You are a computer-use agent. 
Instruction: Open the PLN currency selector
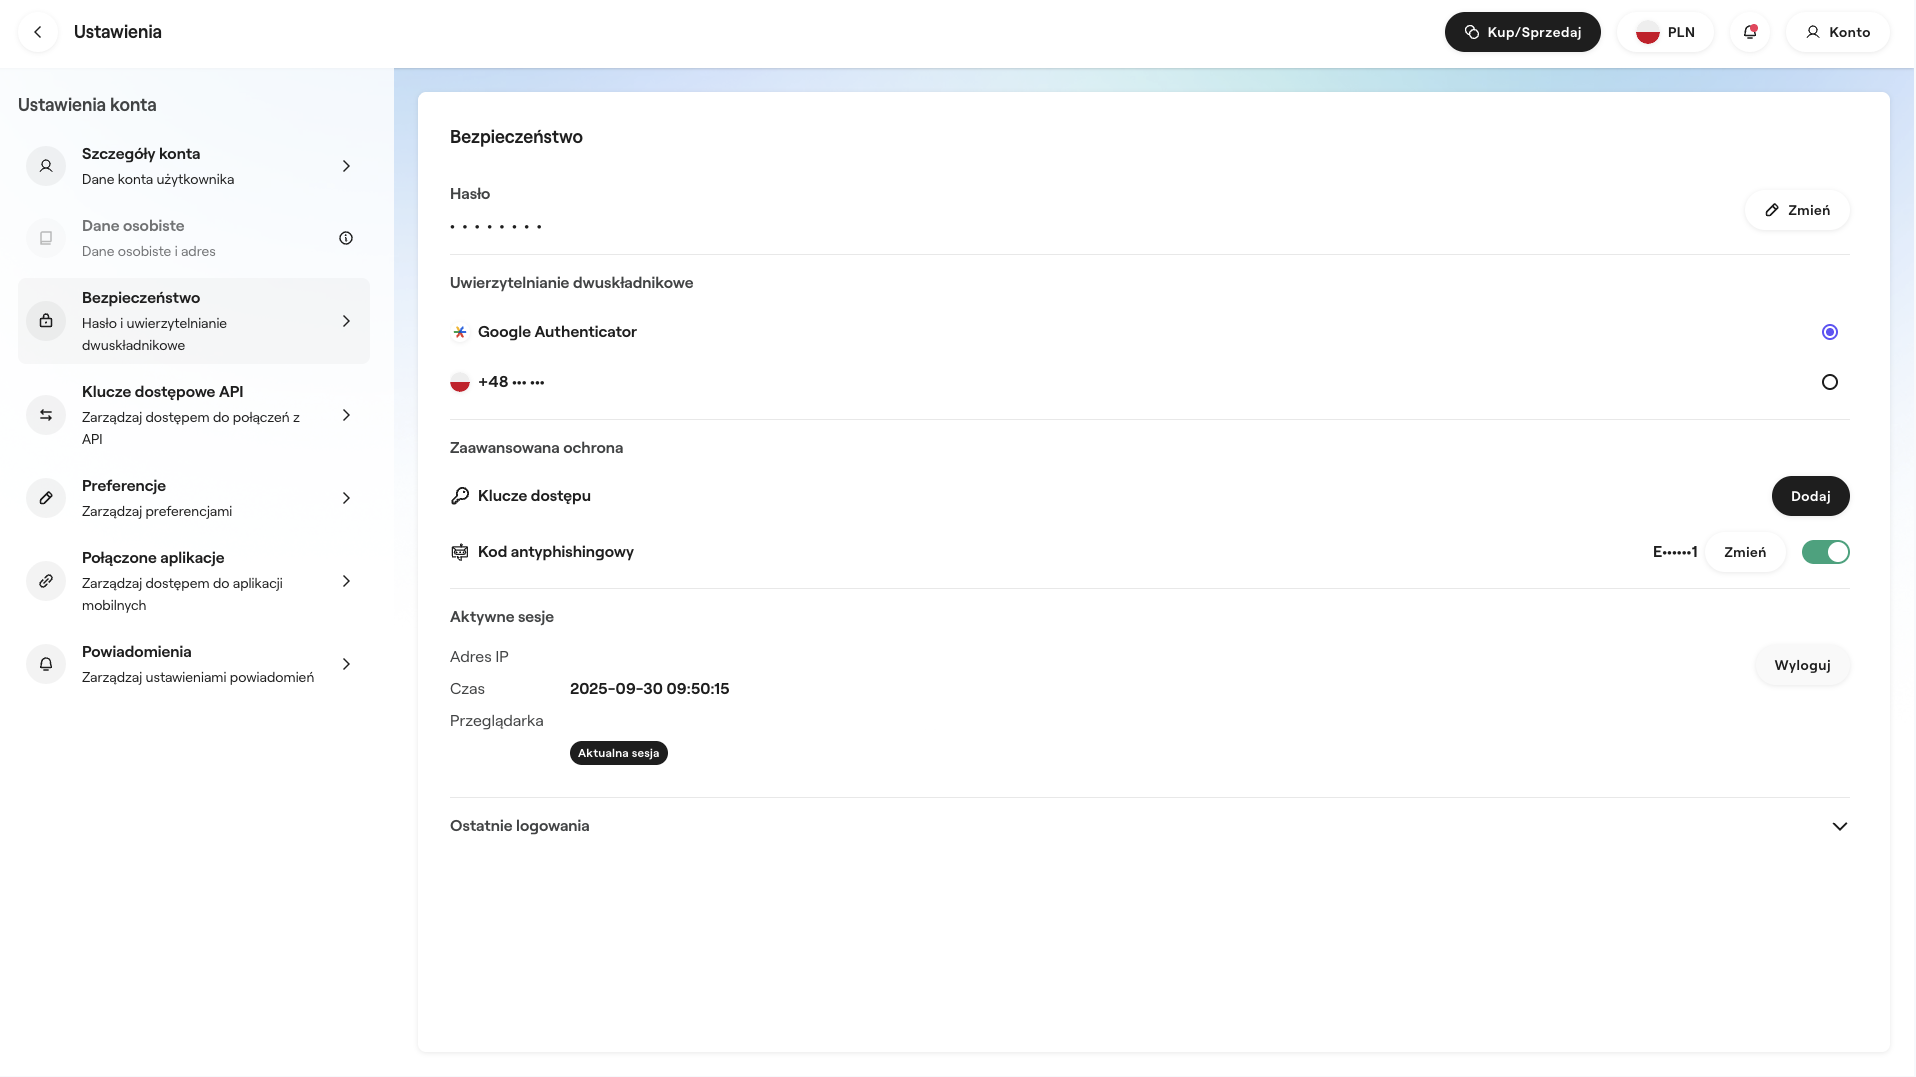point(1665,32)
